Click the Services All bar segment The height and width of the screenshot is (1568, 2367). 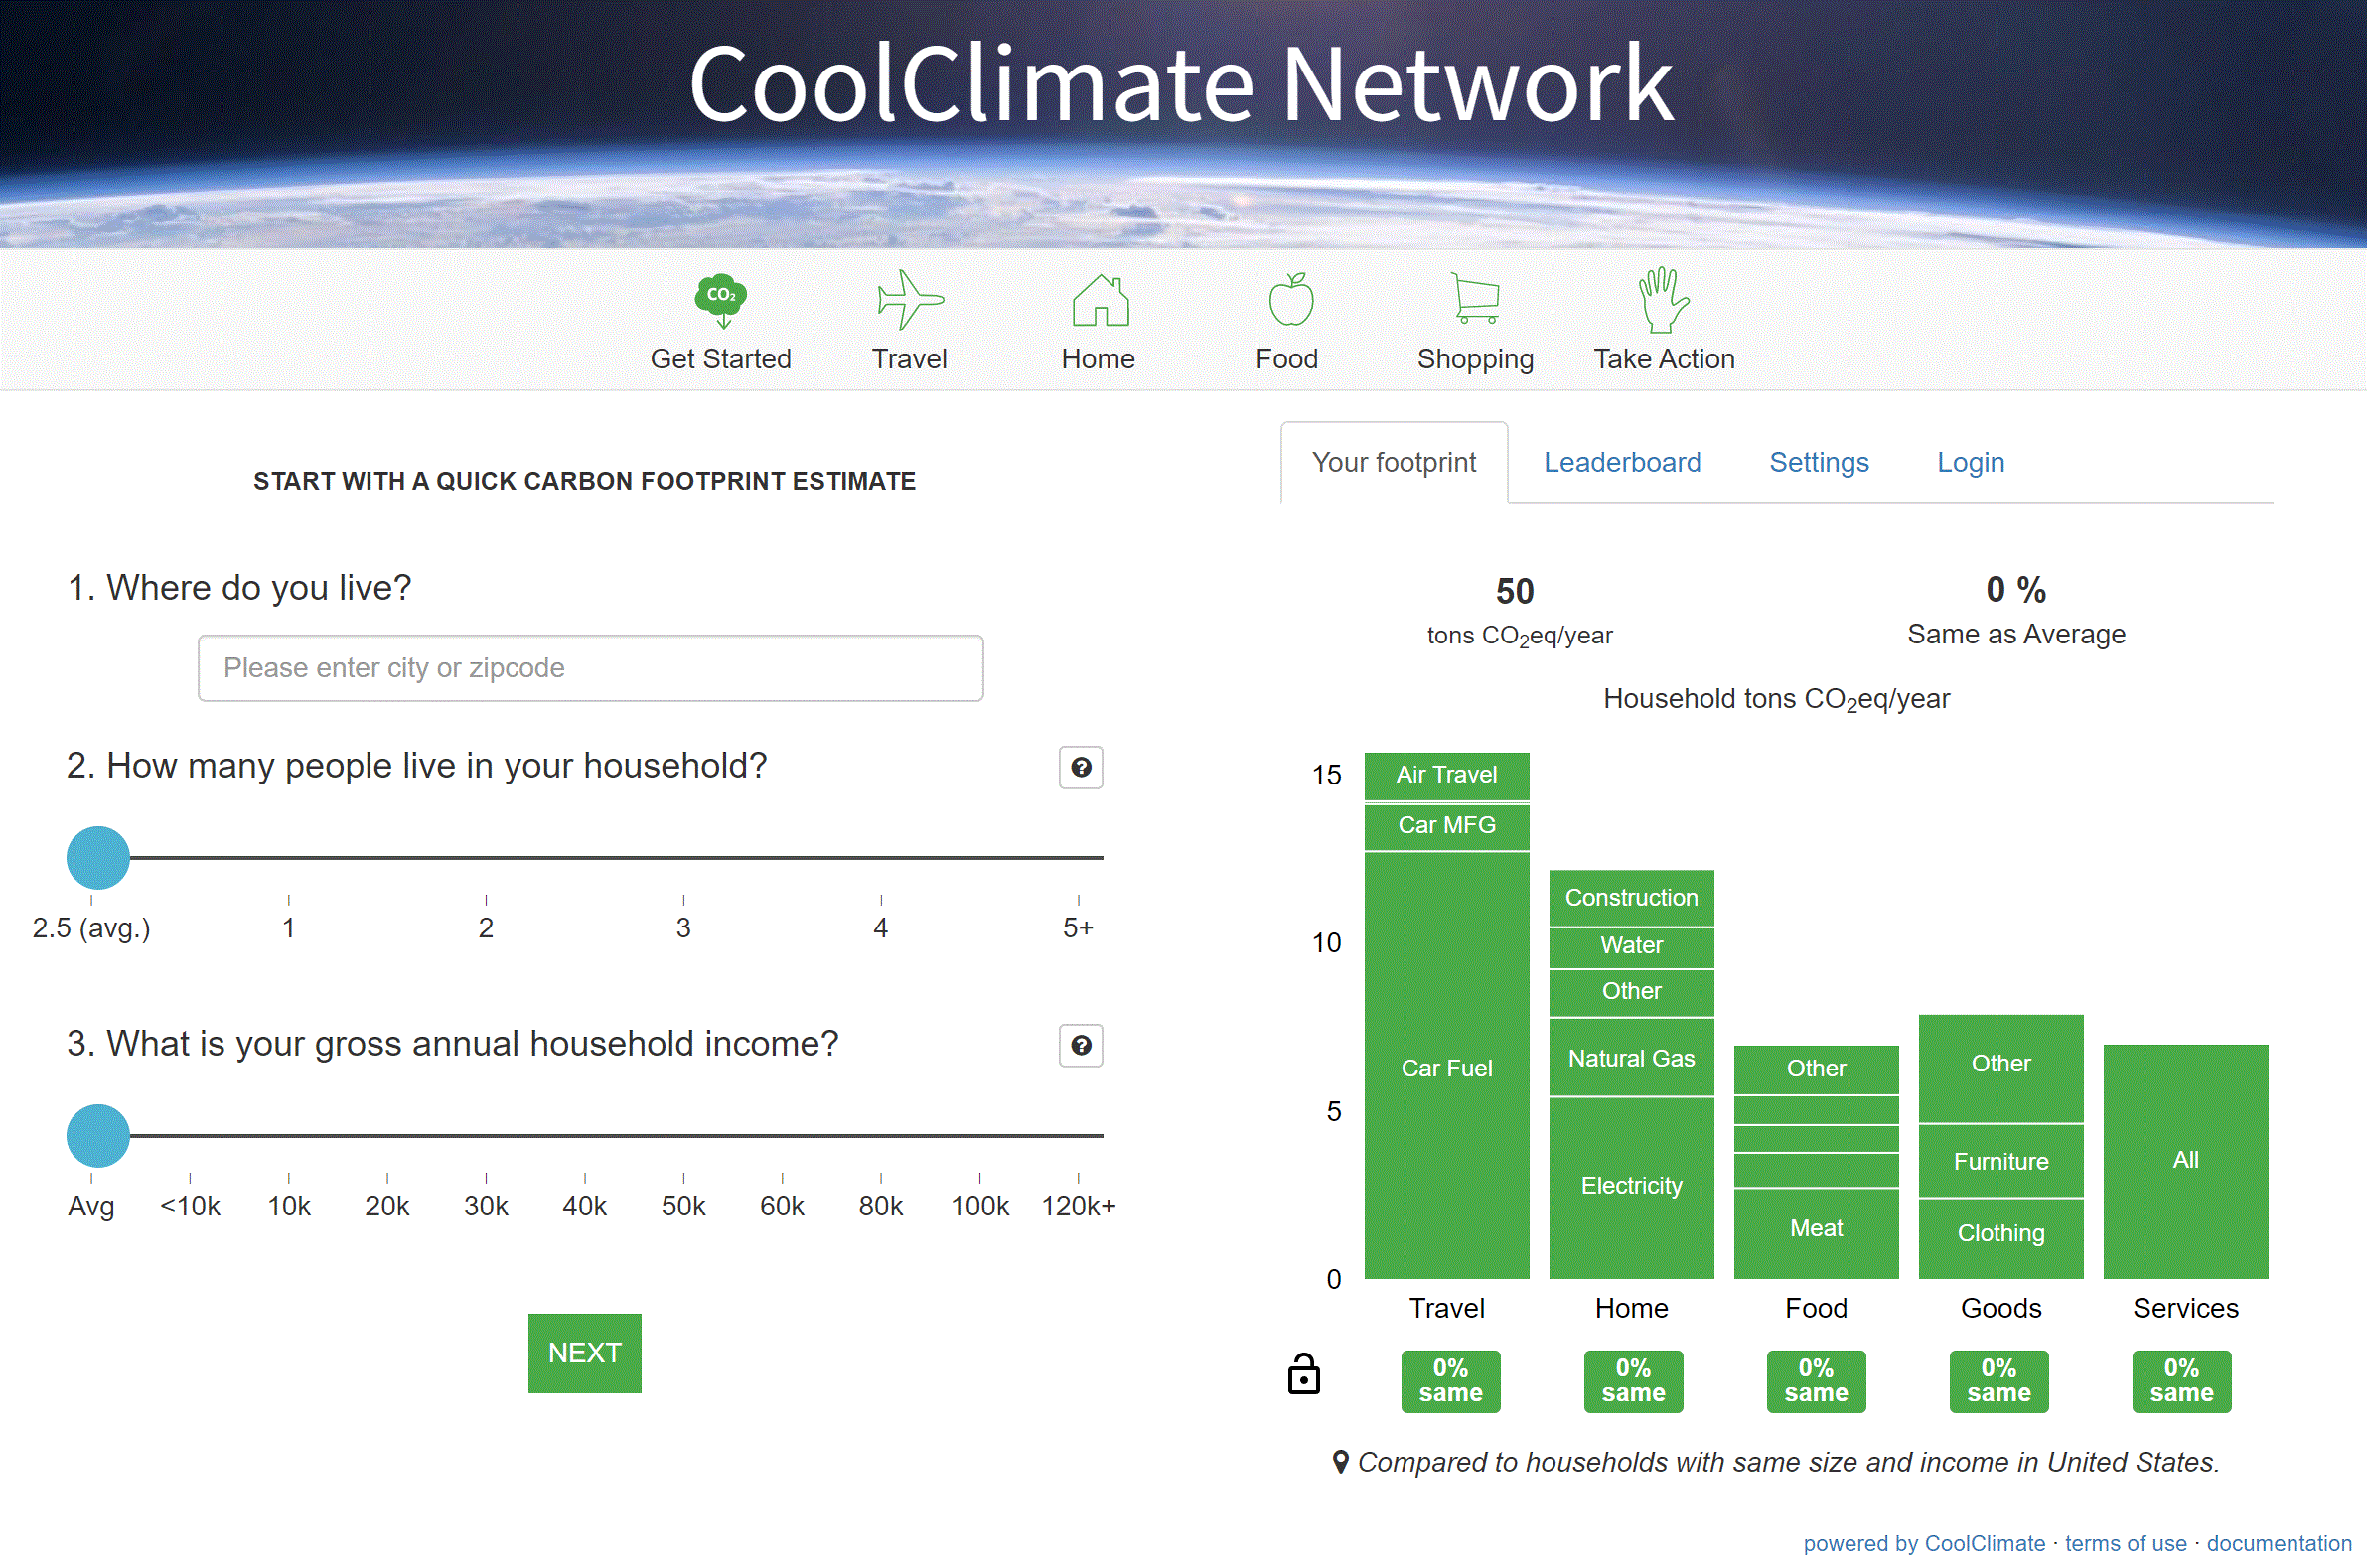coord(2186,1161)
